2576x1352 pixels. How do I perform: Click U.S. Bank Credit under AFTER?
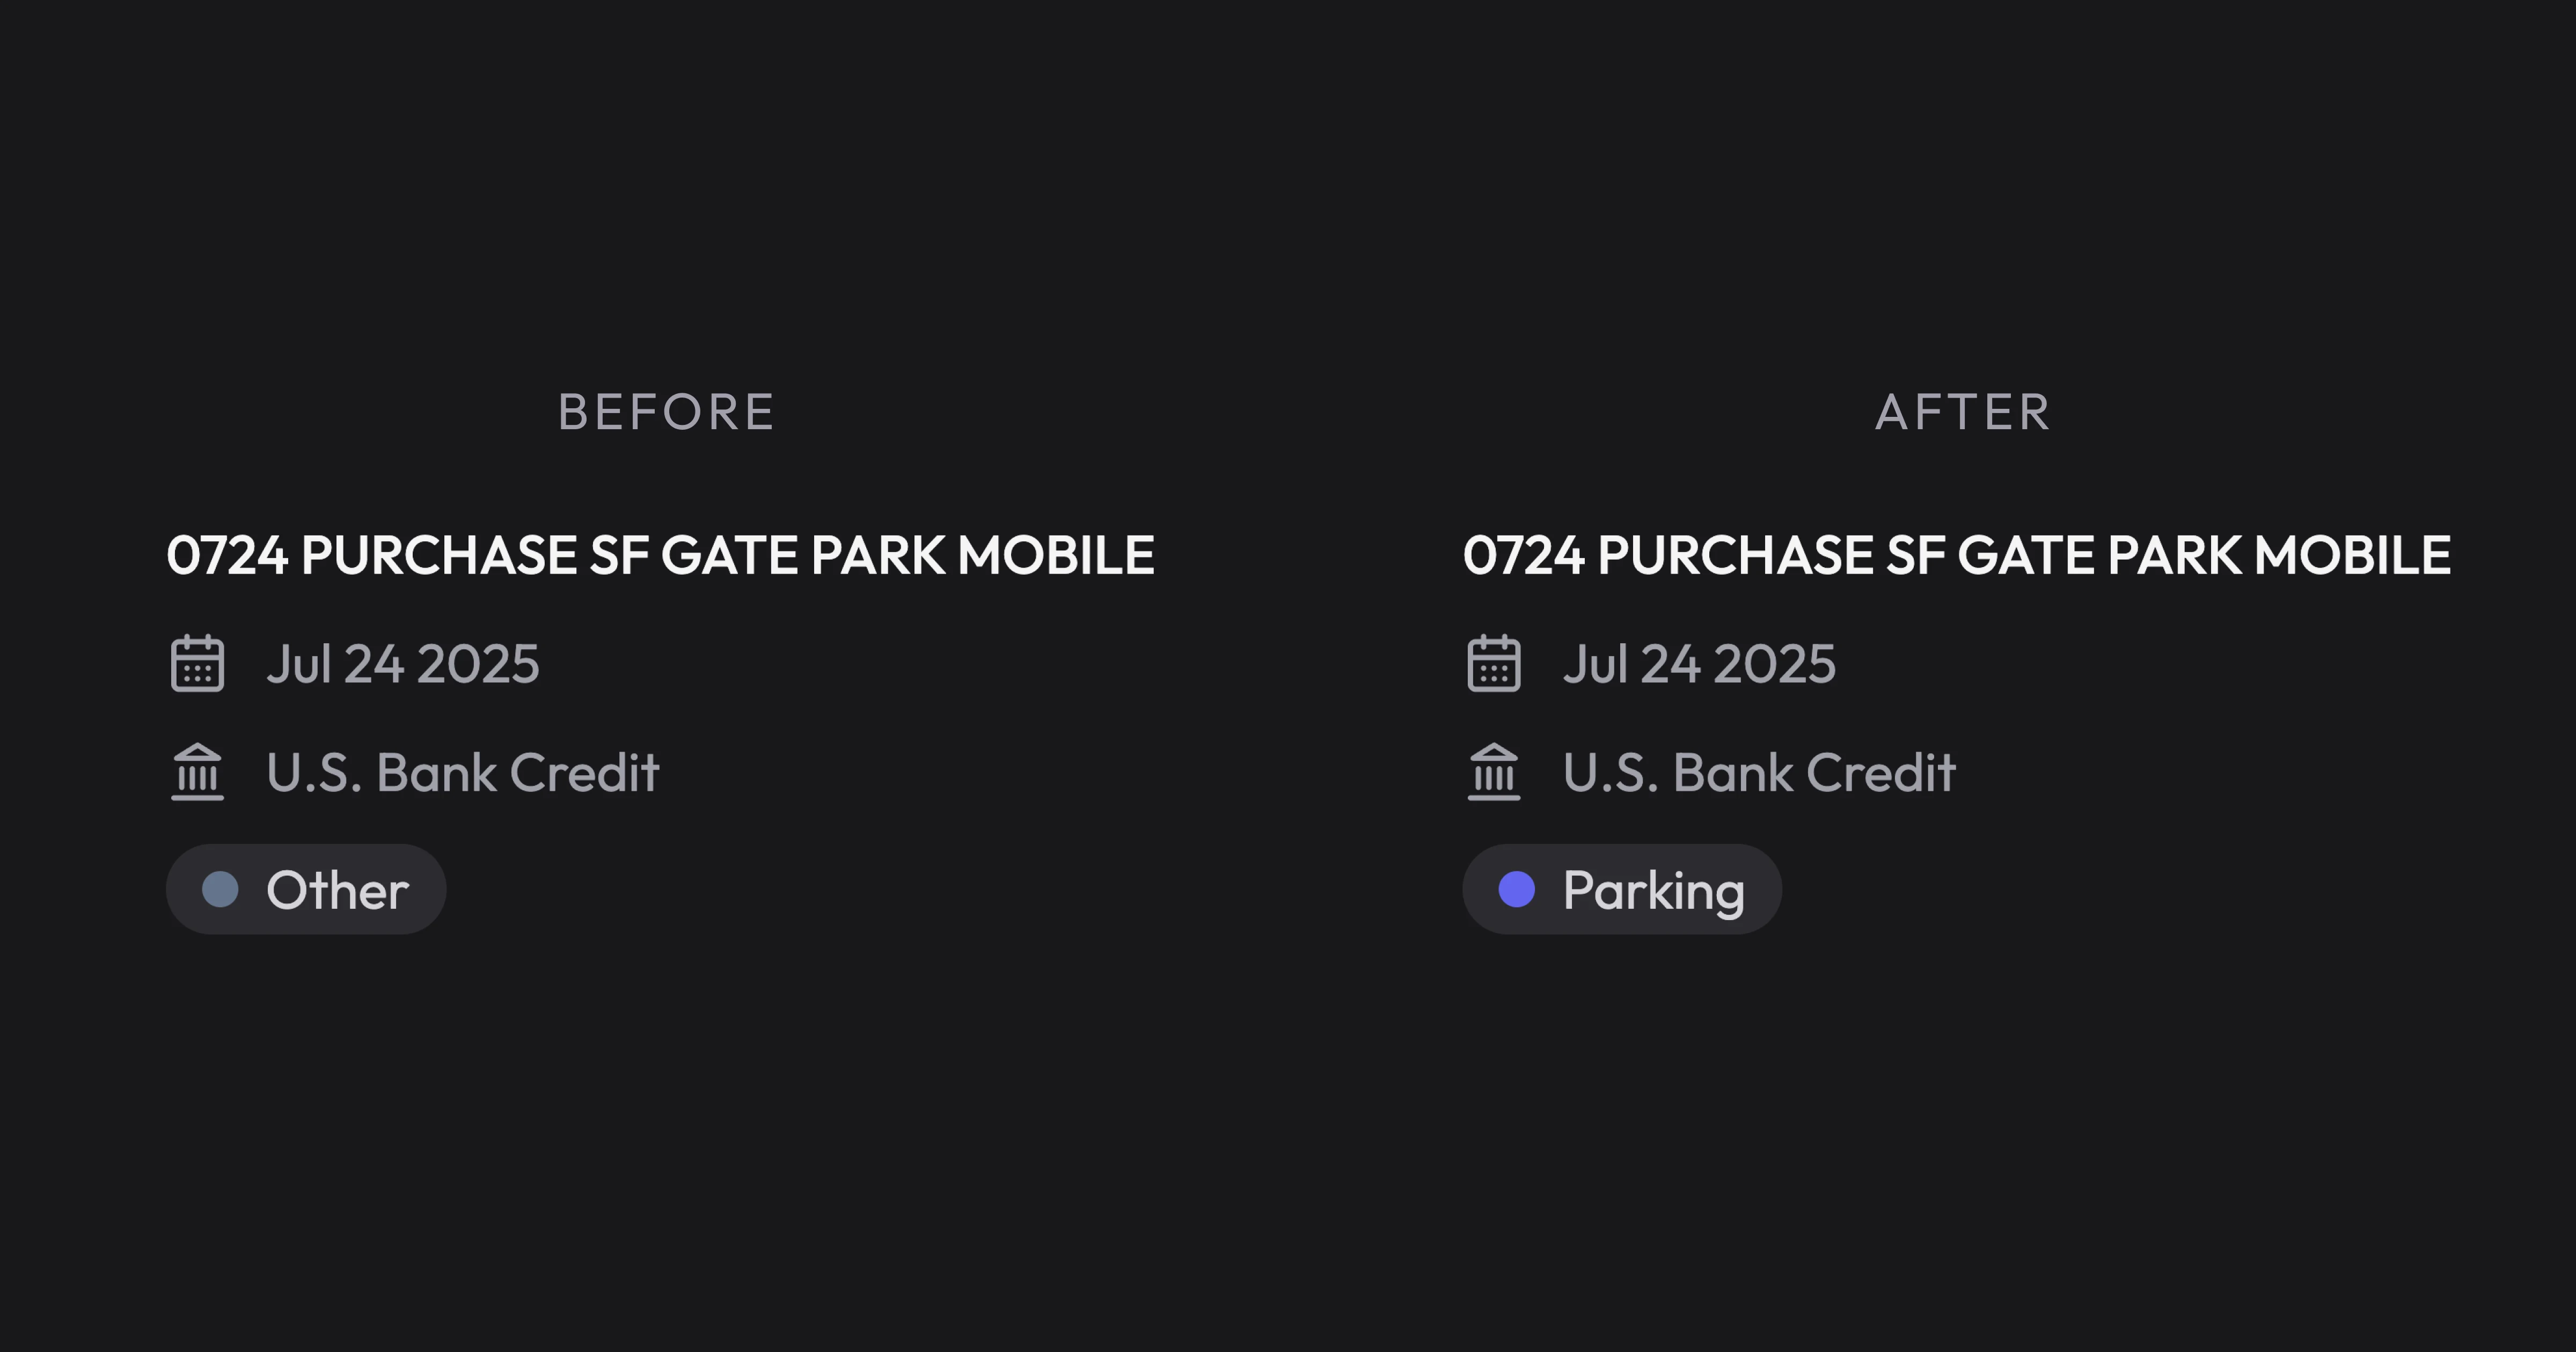pos(1759,773)
